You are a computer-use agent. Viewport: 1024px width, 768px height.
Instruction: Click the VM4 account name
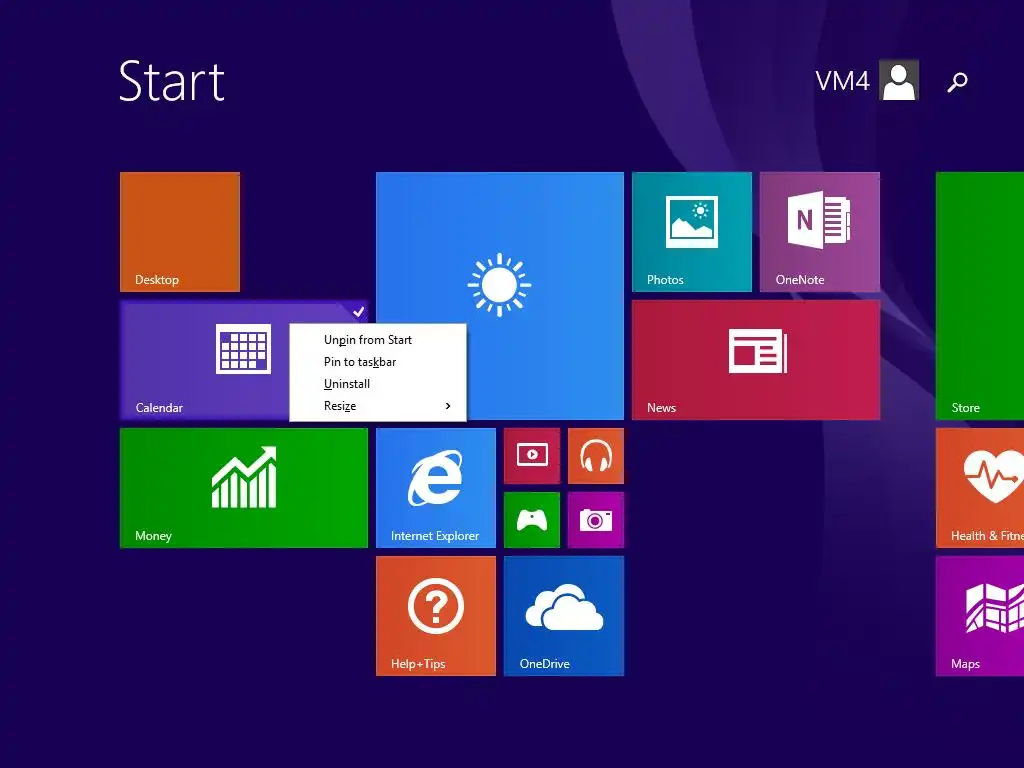[842, 81]
